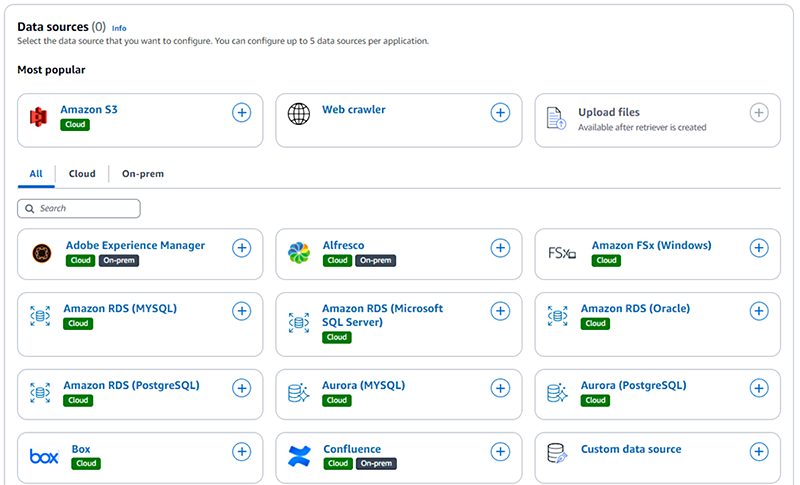The height and width of the screenshot is (485, 800).
Task: Open the Amazon FSx (Windows) link
Action: (652, 245)
